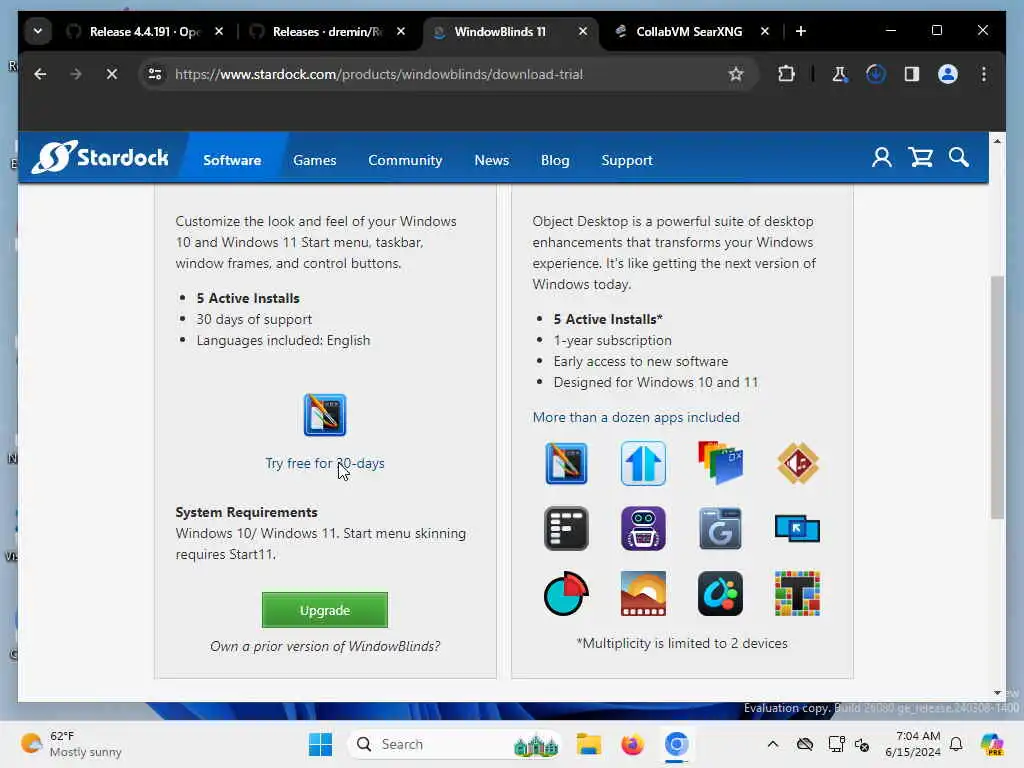Open the taskbar clock showing 7:04 AM
Screen dimensions: 1024x768
(913, 744)
